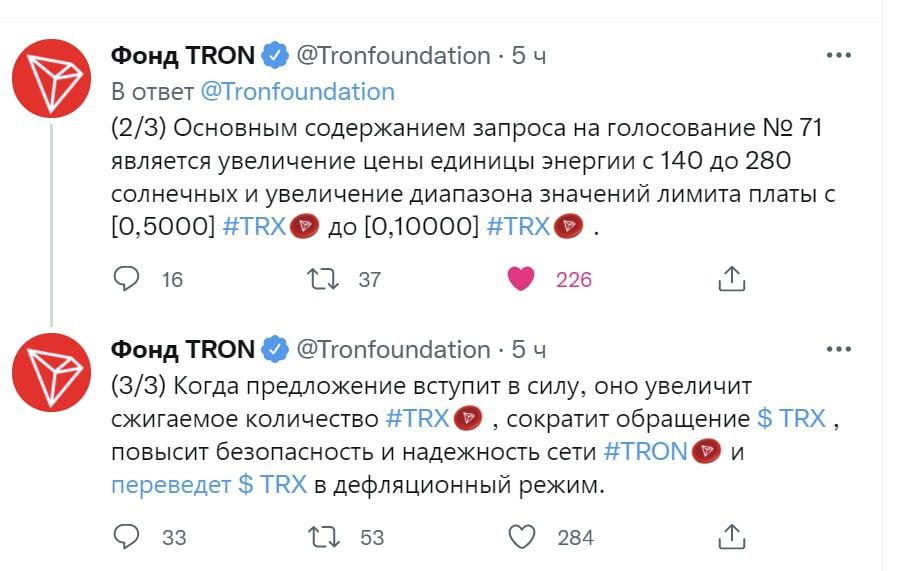Viewport: 911px width, 571px height.
Task: Open more options for the (3/3) tweet
Action: point(838,349)
